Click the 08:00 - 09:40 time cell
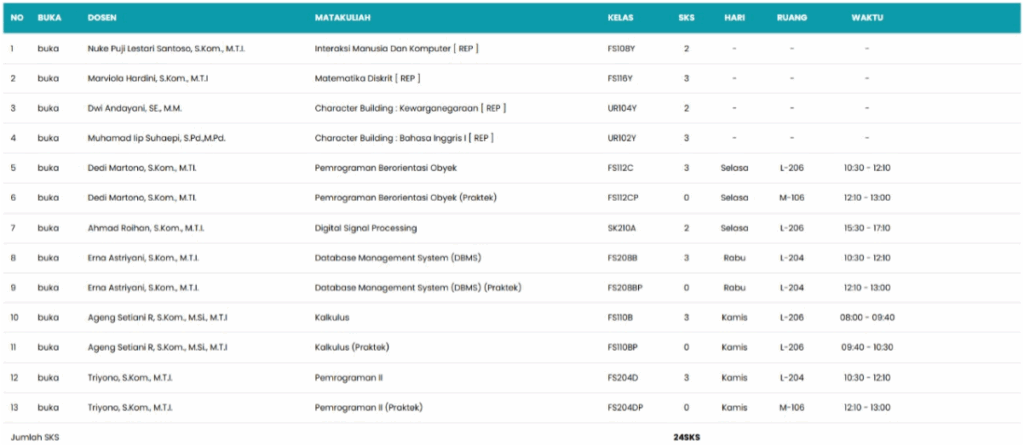 [x=866, y=318]
